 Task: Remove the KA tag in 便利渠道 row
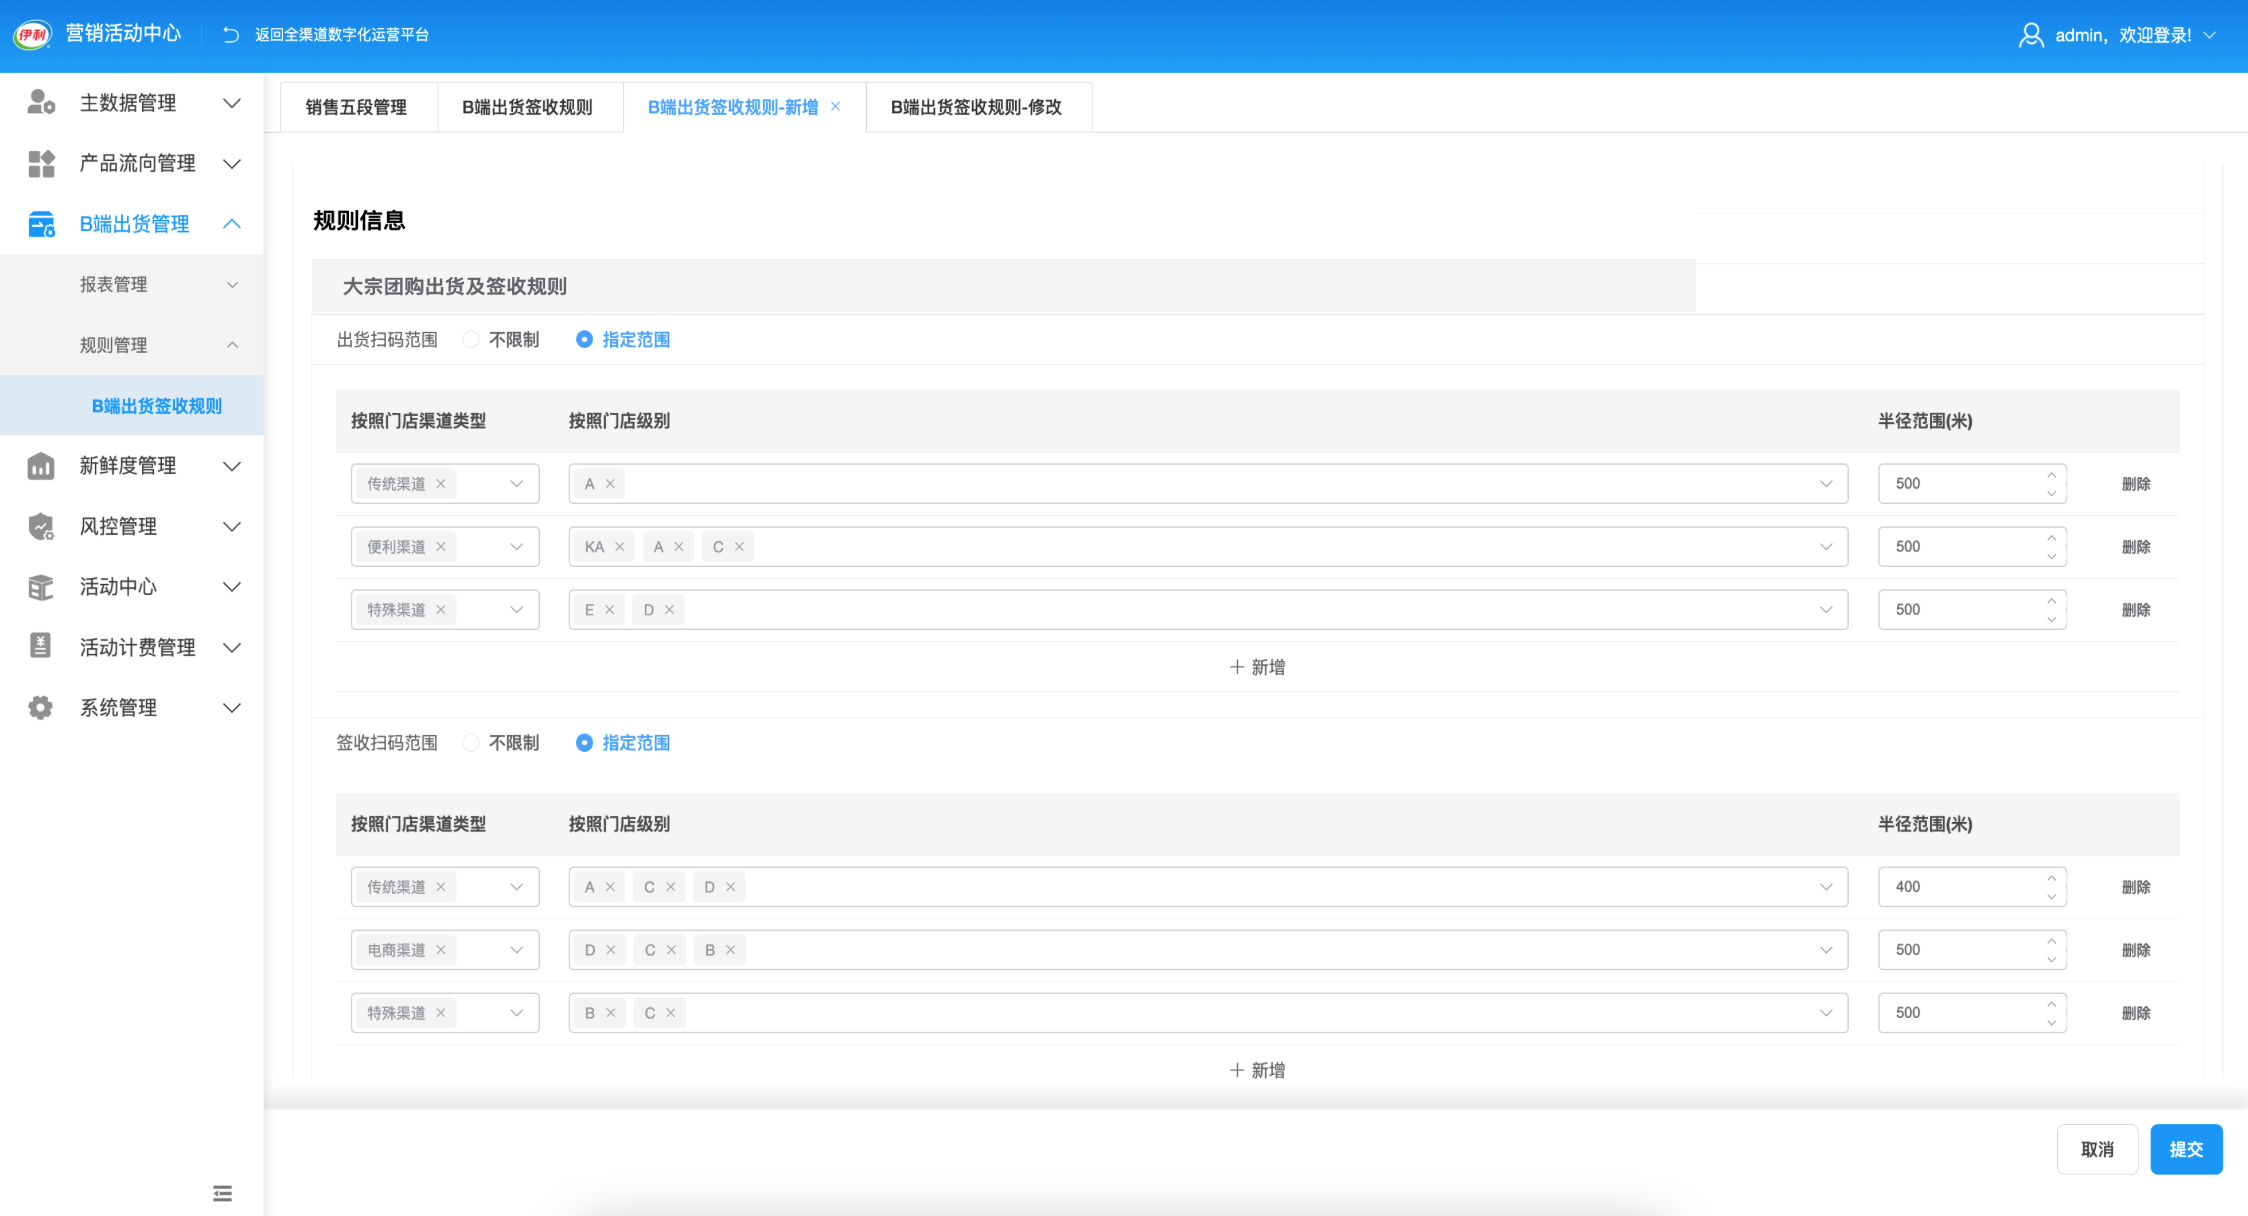coord(620,547)
